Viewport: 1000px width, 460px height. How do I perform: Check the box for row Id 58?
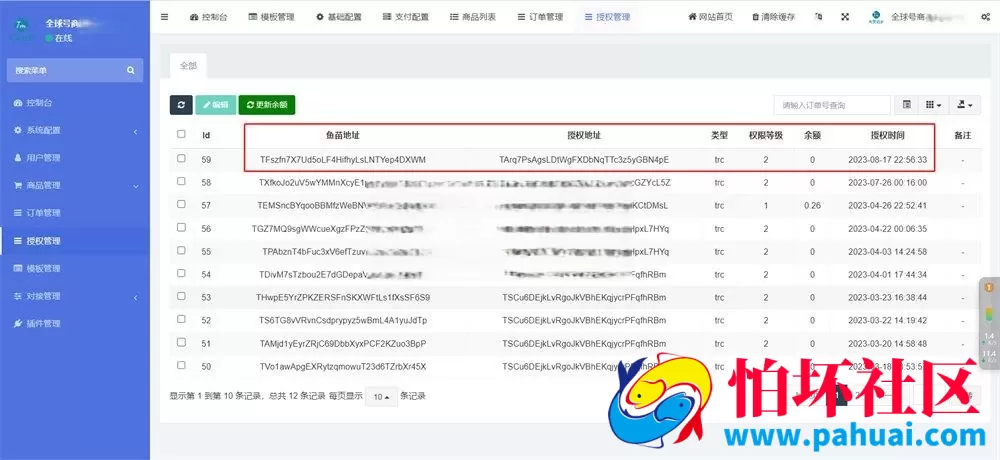[x=181, y=182]
